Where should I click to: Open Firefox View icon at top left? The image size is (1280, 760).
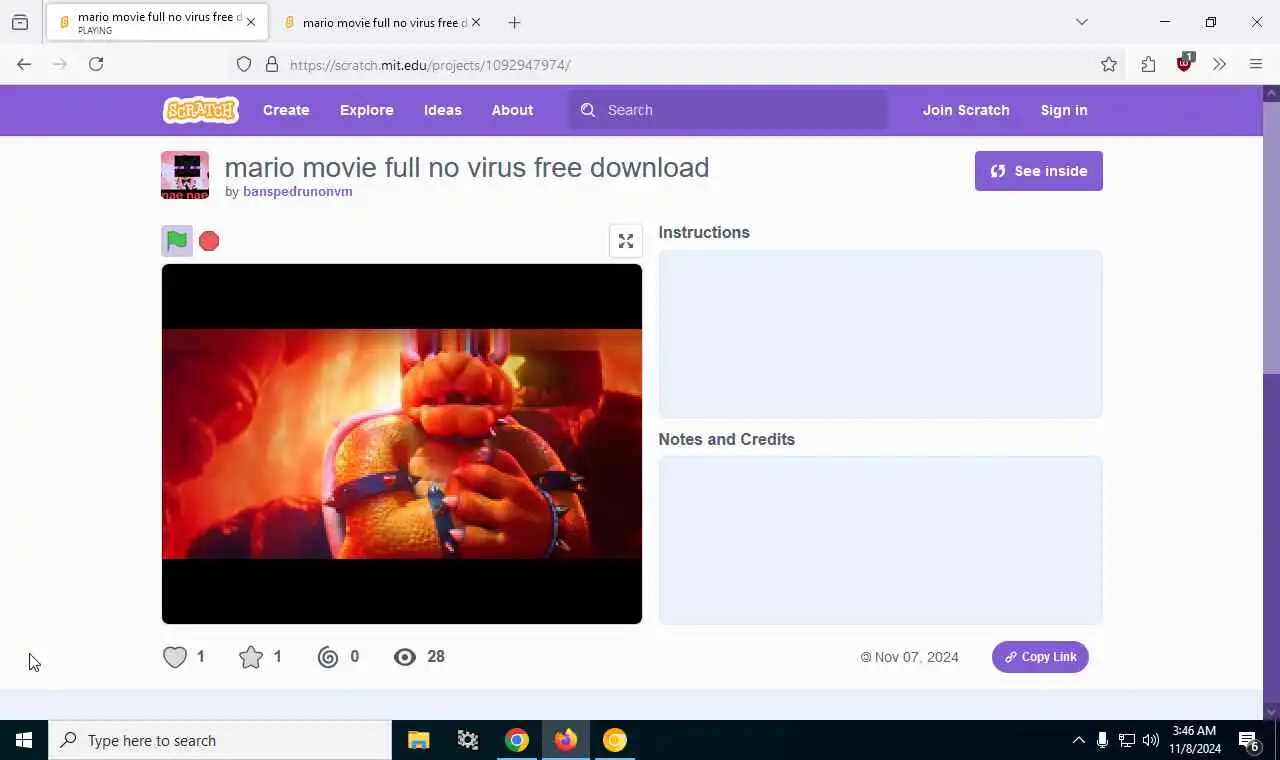(x=20, y=22)
